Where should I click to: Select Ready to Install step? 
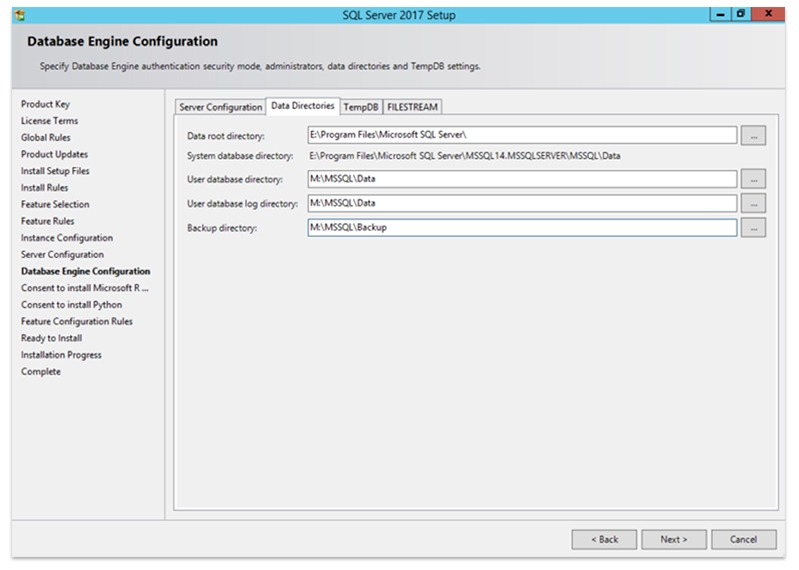point(51,338)
